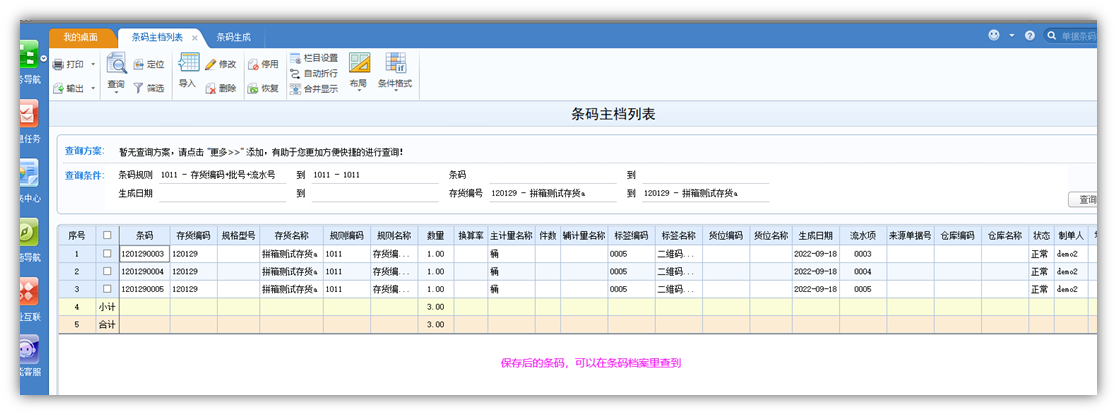The image size is (1117, 415).
Task: Select the 条码主档列表 tab
Action: coord(157,38)
